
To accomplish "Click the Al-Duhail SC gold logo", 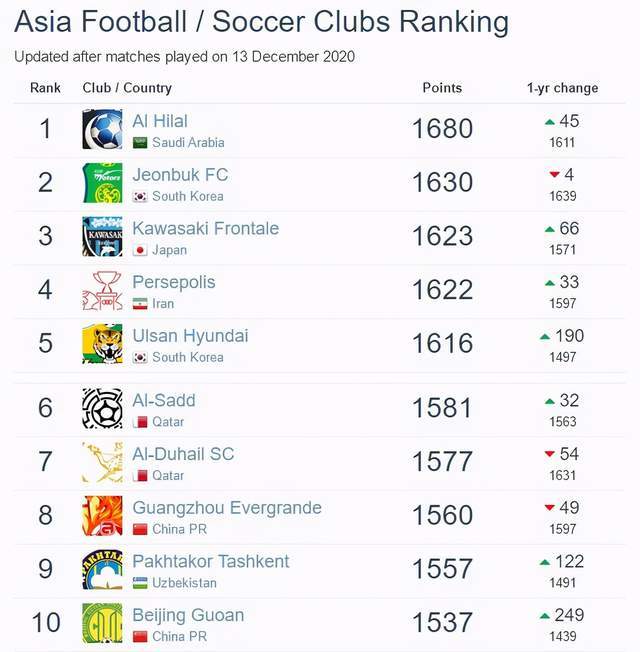I will 102,462.
